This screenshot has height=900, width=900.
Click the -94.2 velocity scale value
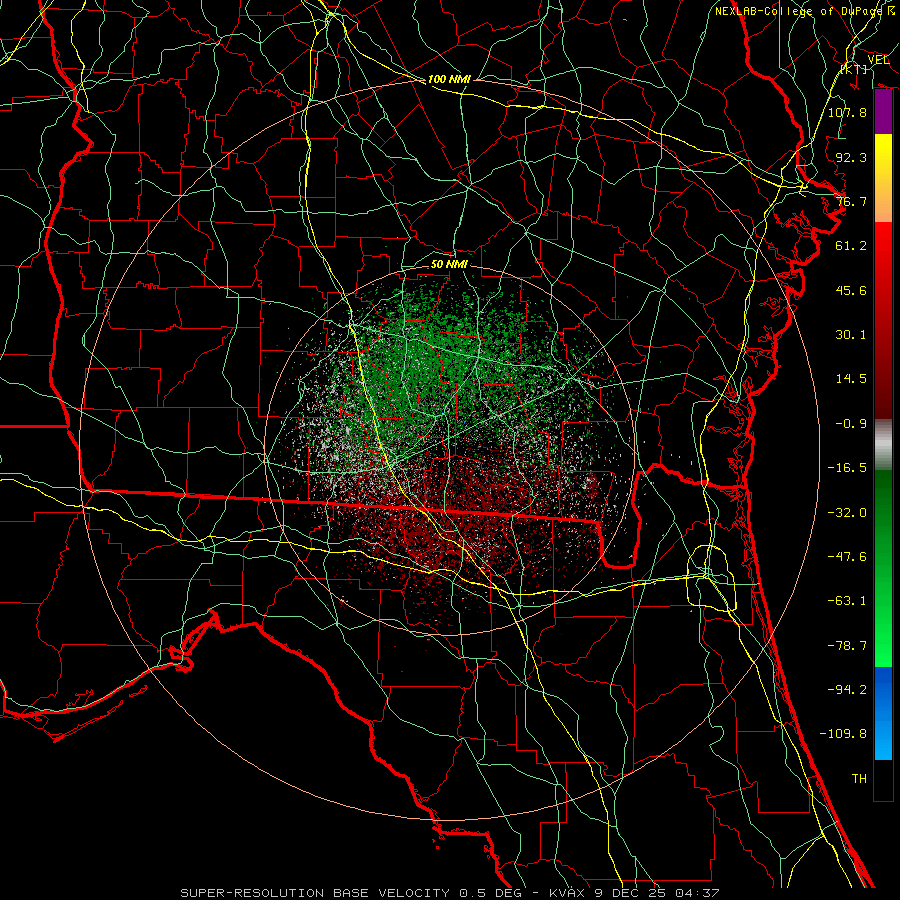click(847, 690)
